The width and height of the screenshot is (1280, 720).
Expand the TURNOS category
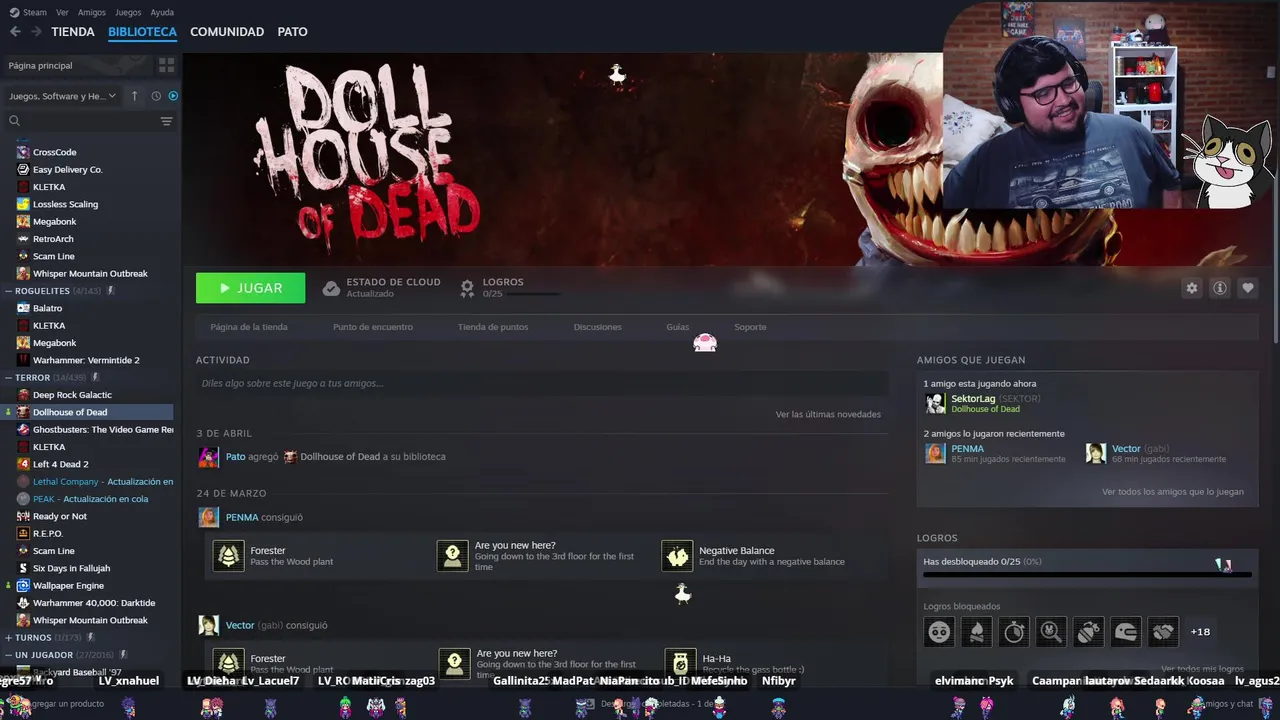[8, 638]
